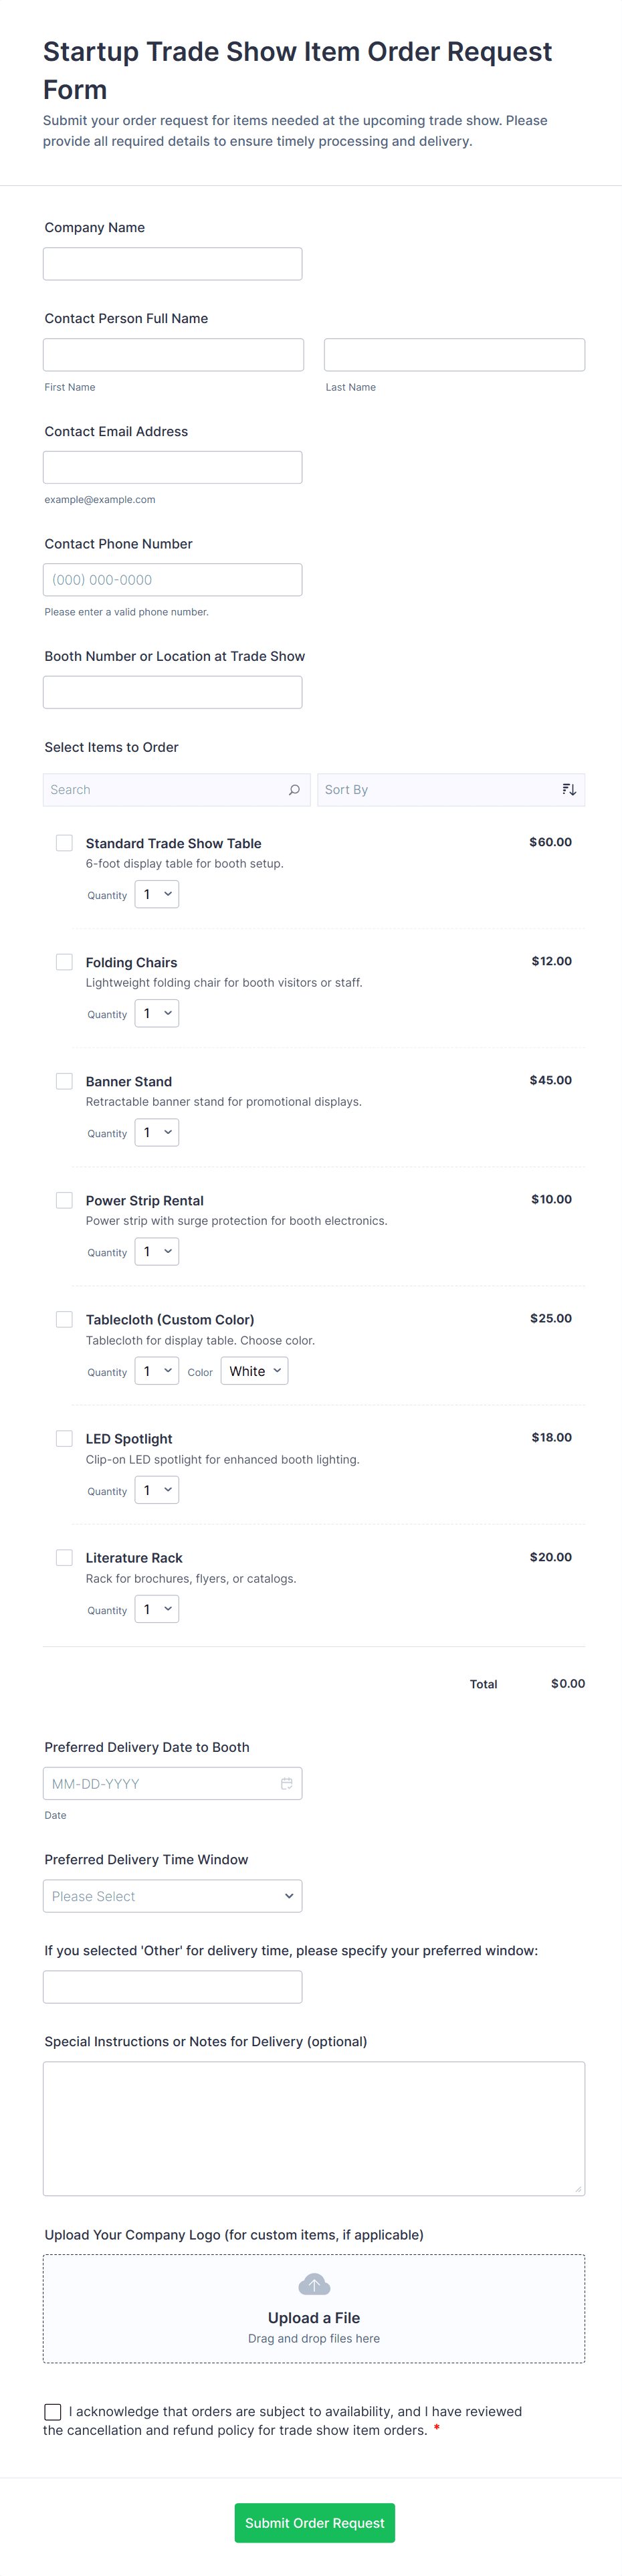Focus the Contact Email Address field
The width and height of the screenshot is (622, 2576).
[x=172, y=467]
